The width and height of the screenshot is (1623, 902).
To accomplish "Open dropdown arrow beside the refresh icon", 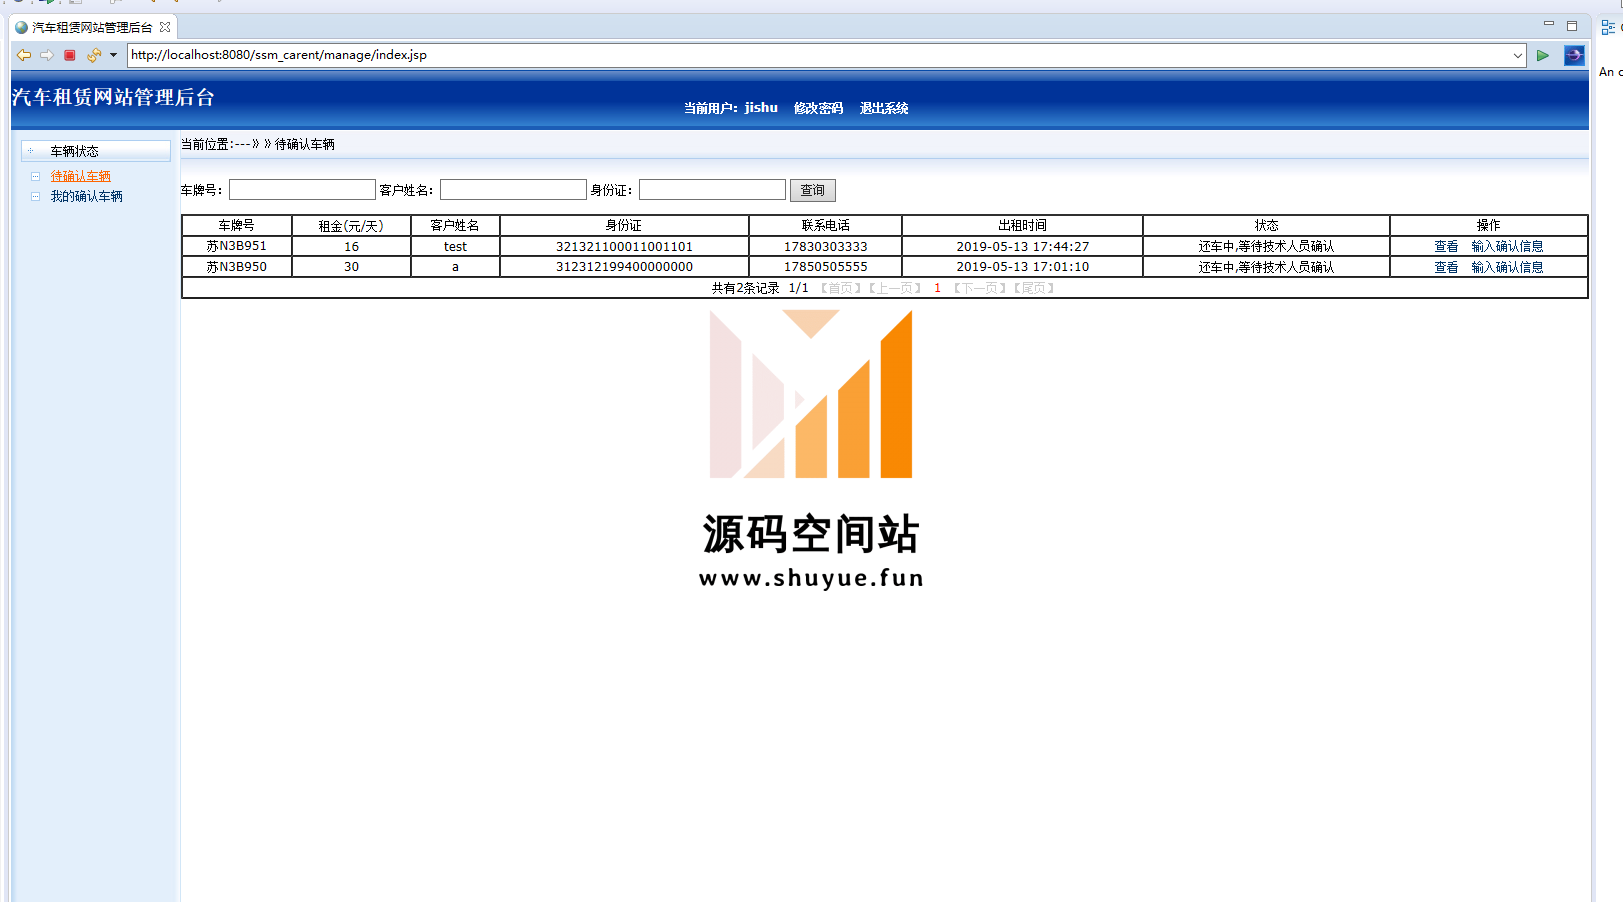I will pos(113,55).
